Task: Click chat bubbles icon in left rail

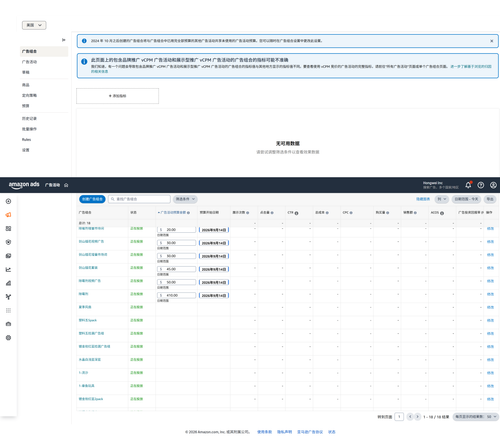Action: pyautogui.click(x=8, y=256)
